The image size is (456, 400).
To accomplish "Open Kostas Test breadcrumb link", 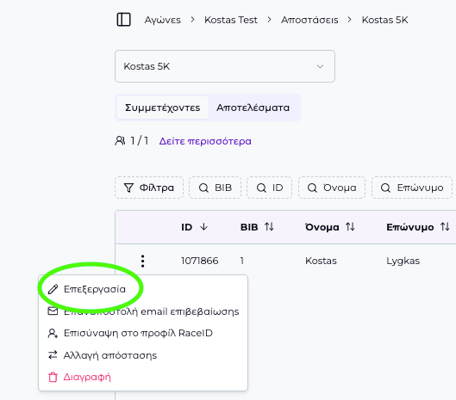I will pos(231,20).
